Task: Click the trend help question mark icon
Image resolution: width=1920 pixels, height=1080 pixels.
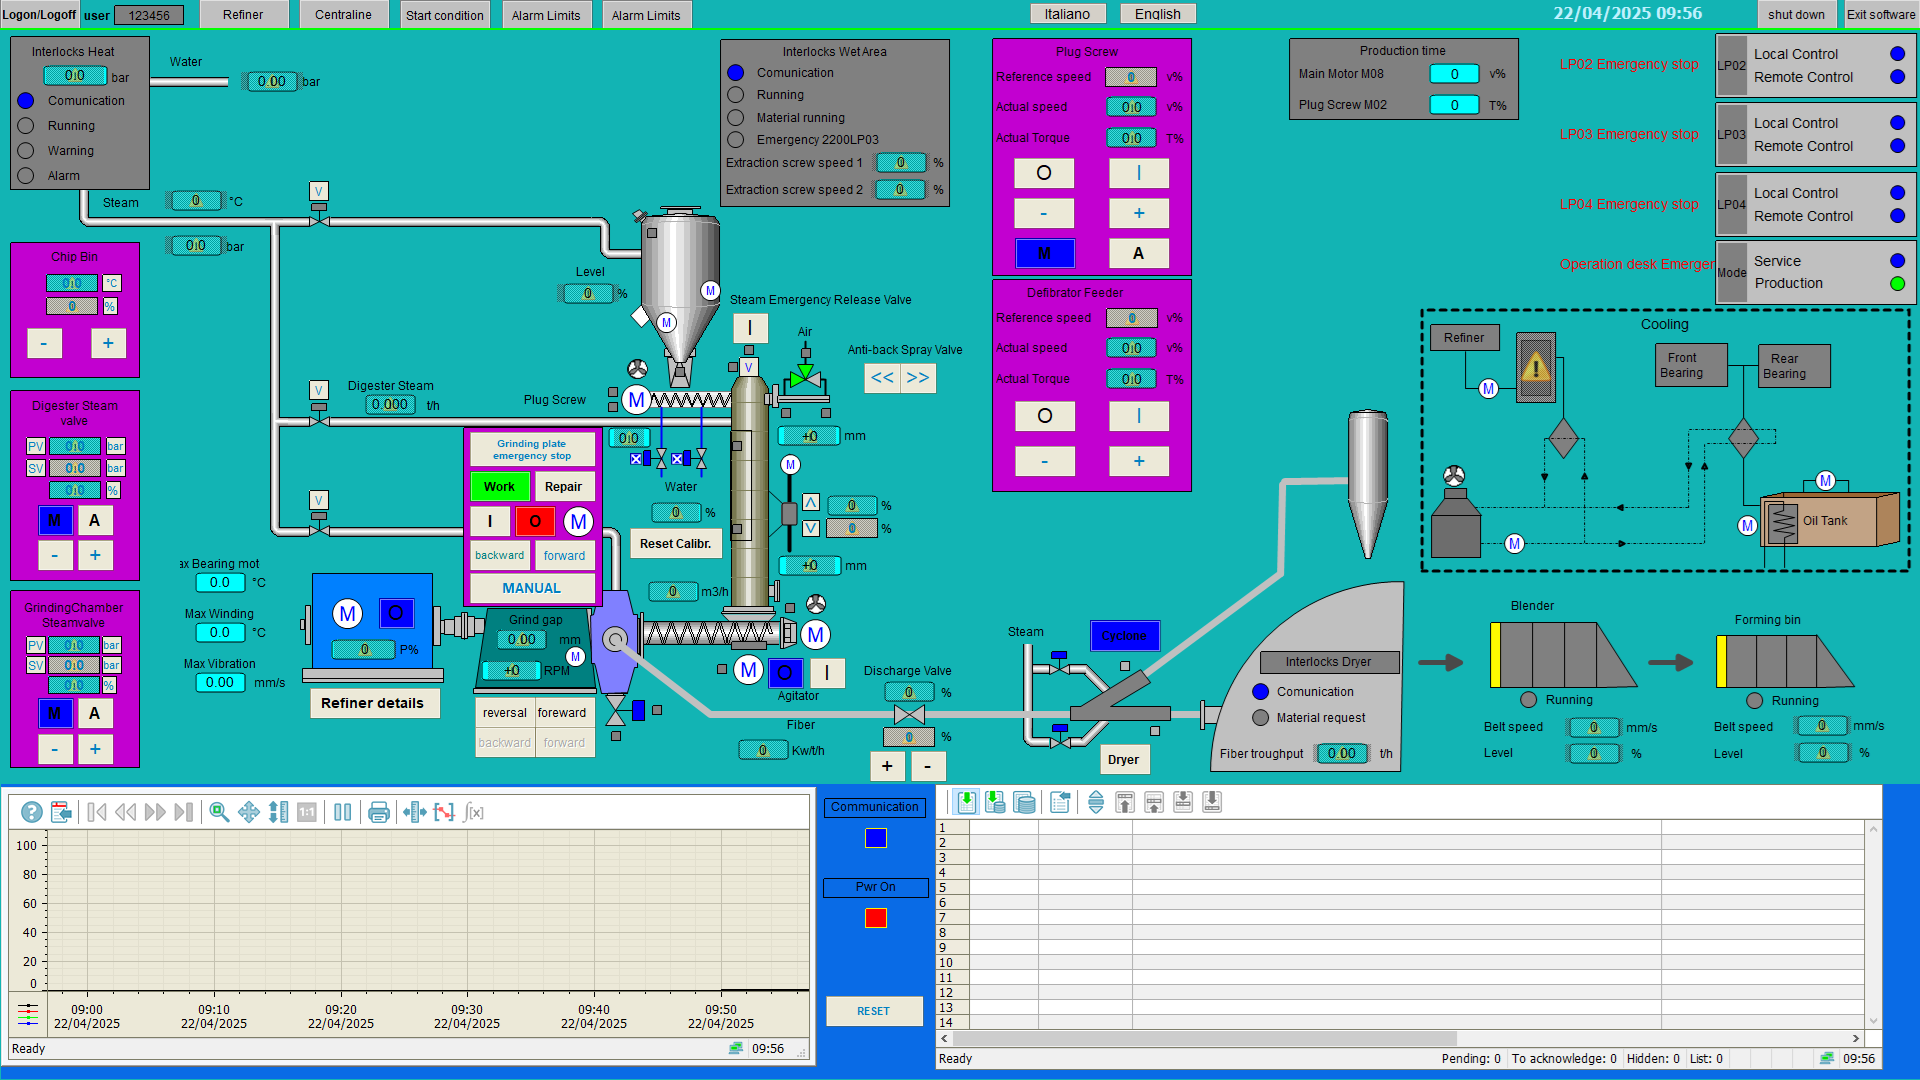Action: click(32, 812)
